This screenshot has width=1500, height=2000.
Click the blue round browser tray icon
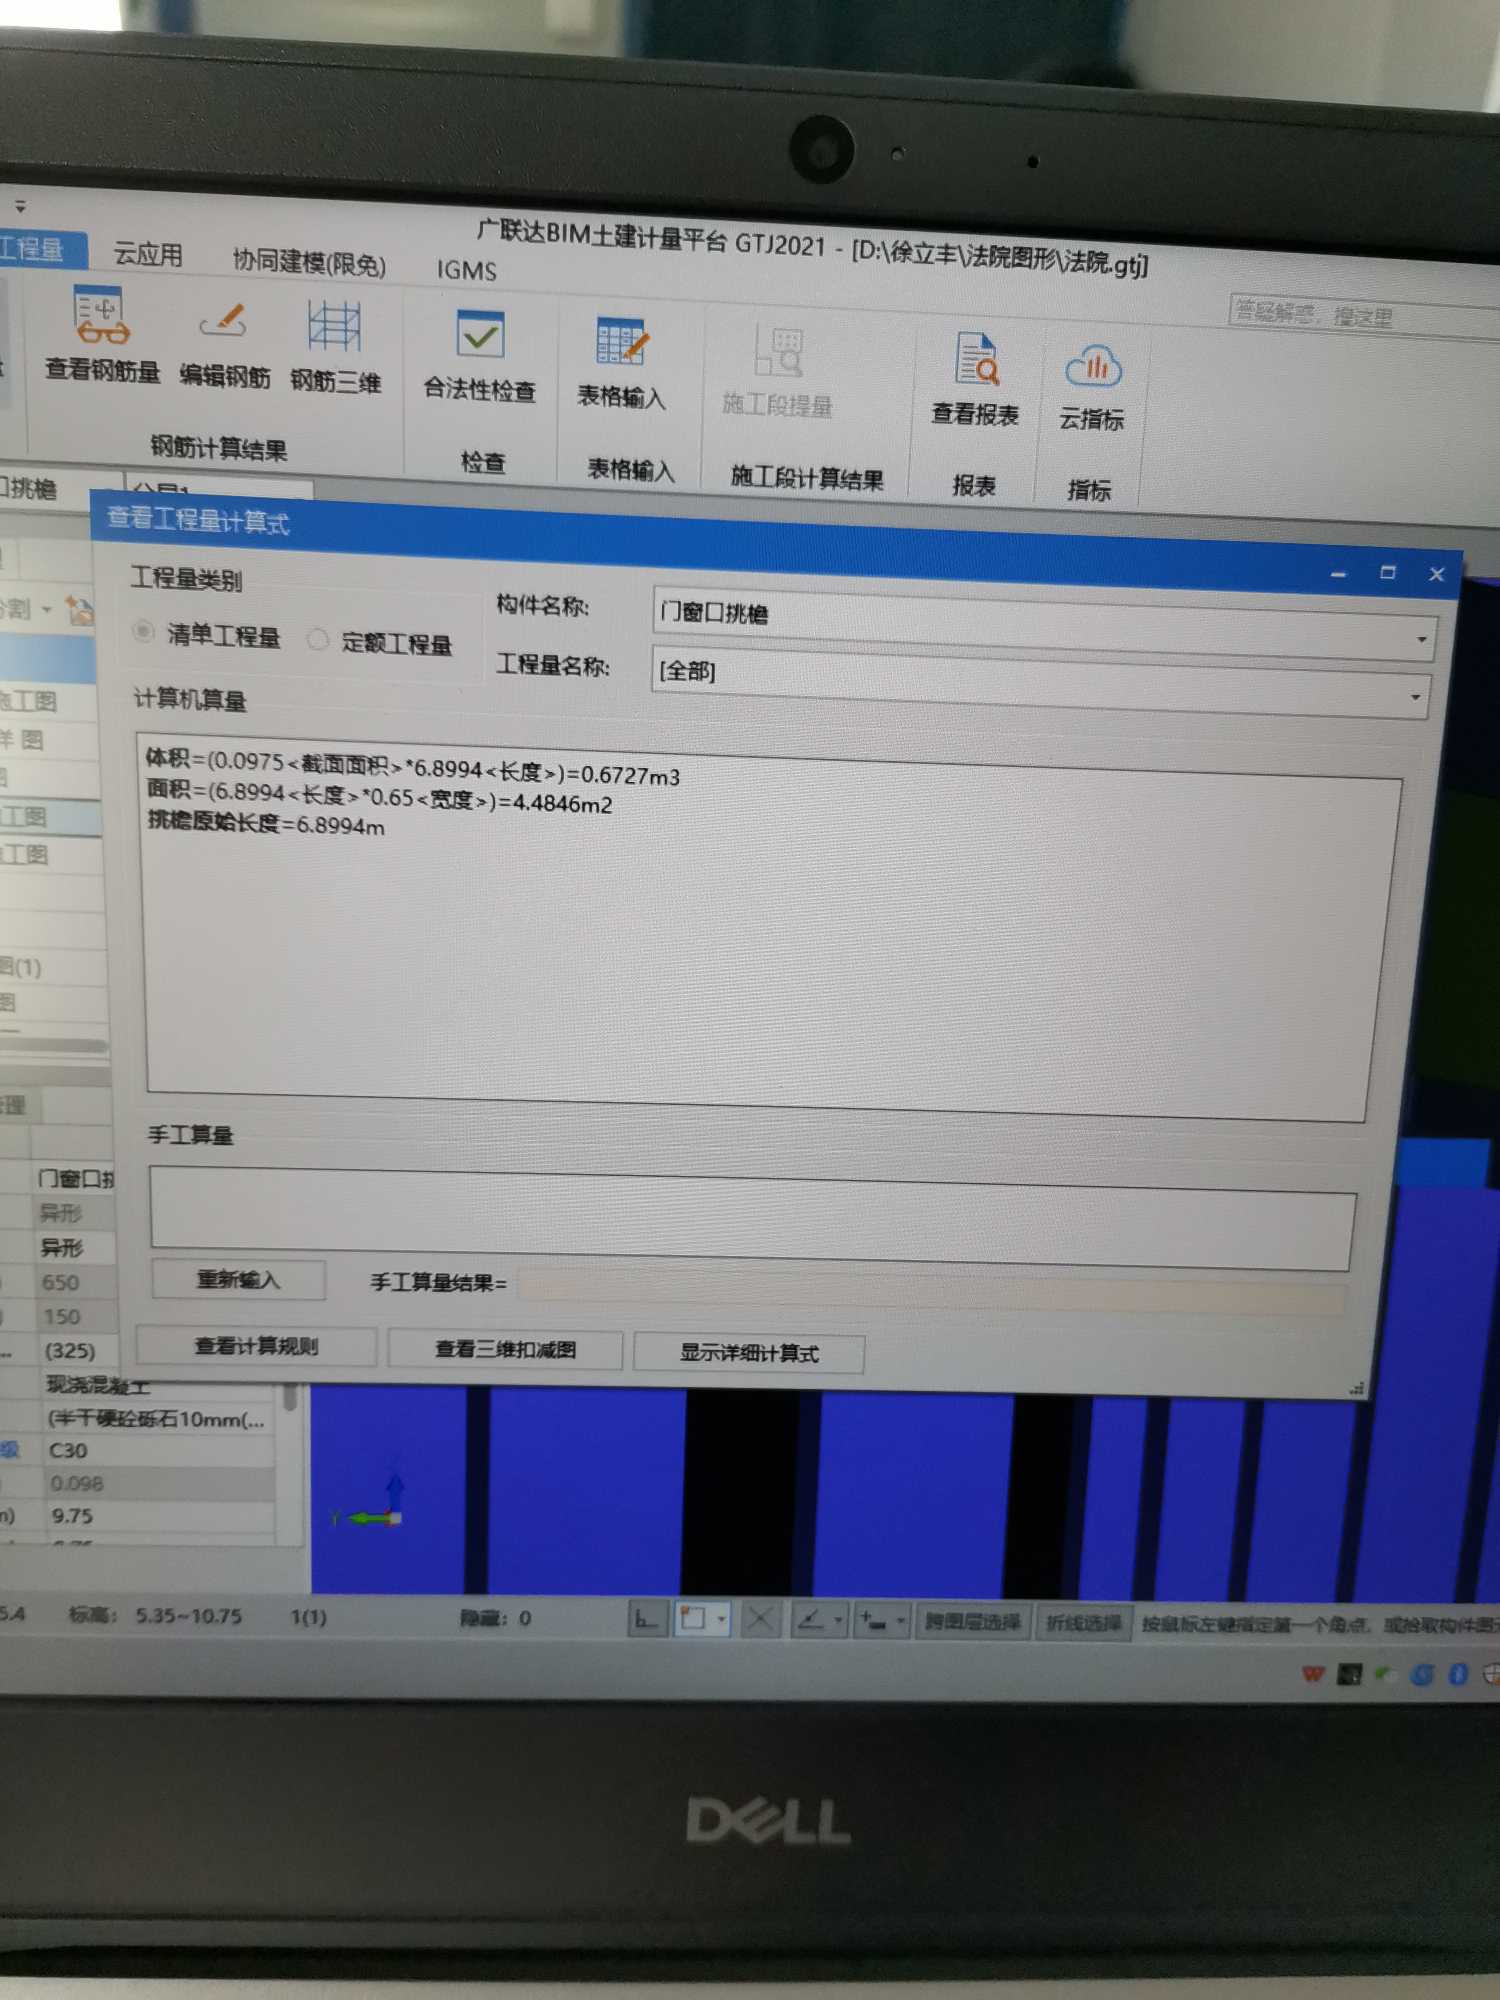[1422, 1673]
